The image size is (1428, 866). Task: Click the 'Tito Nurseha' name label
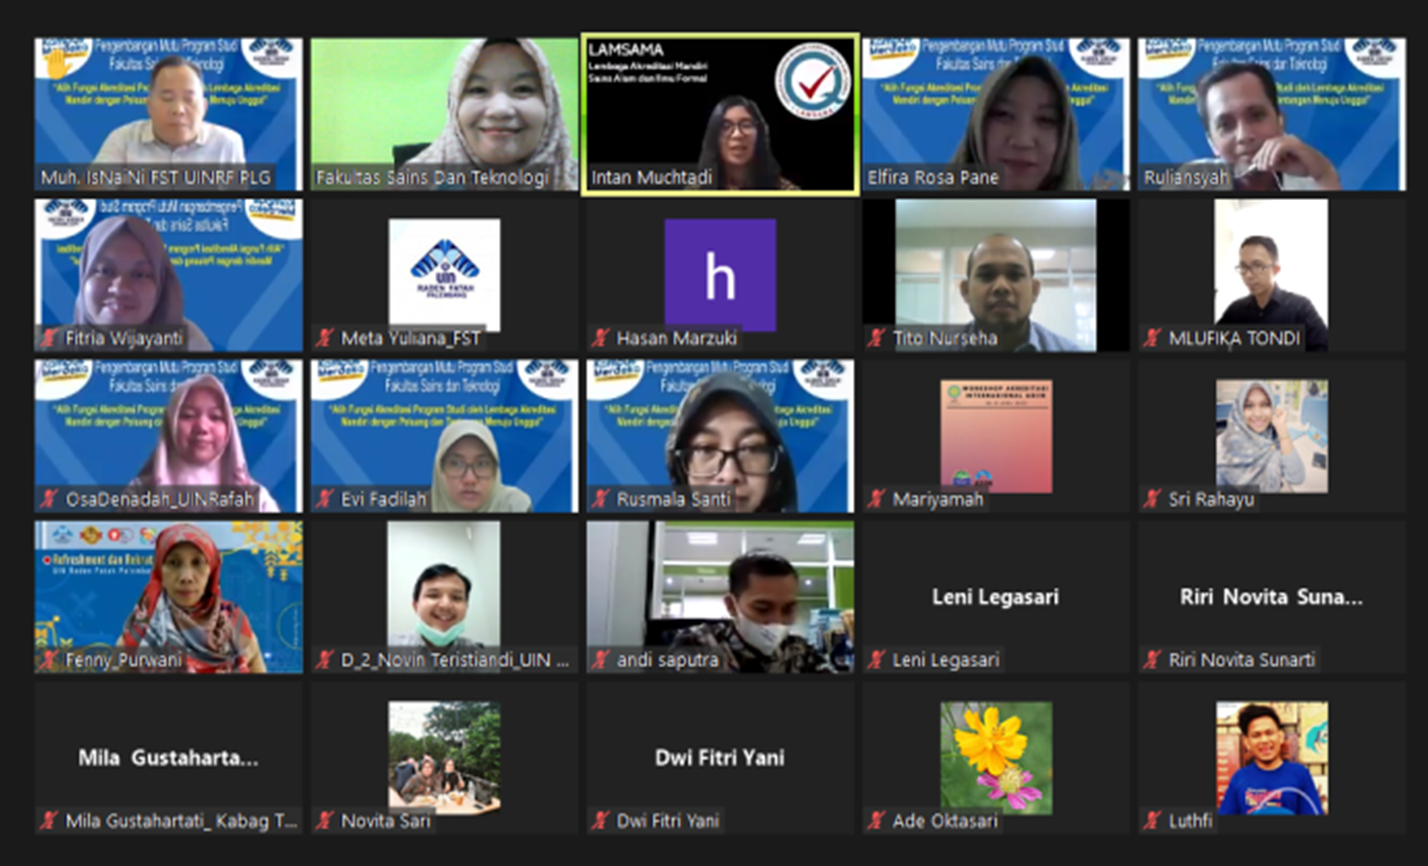pyautogui.click(x=945, y=338)
